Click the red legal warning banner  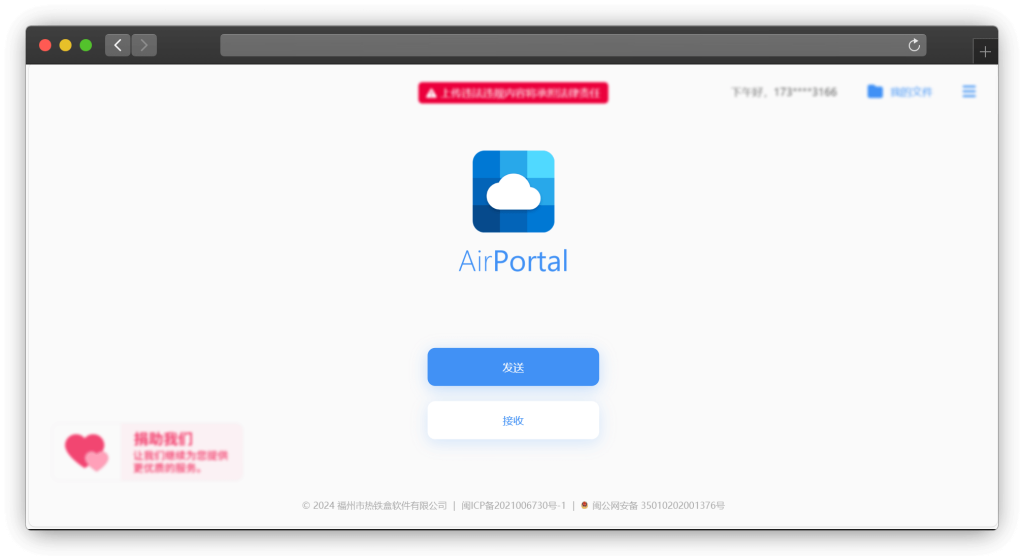pos(513,93)
